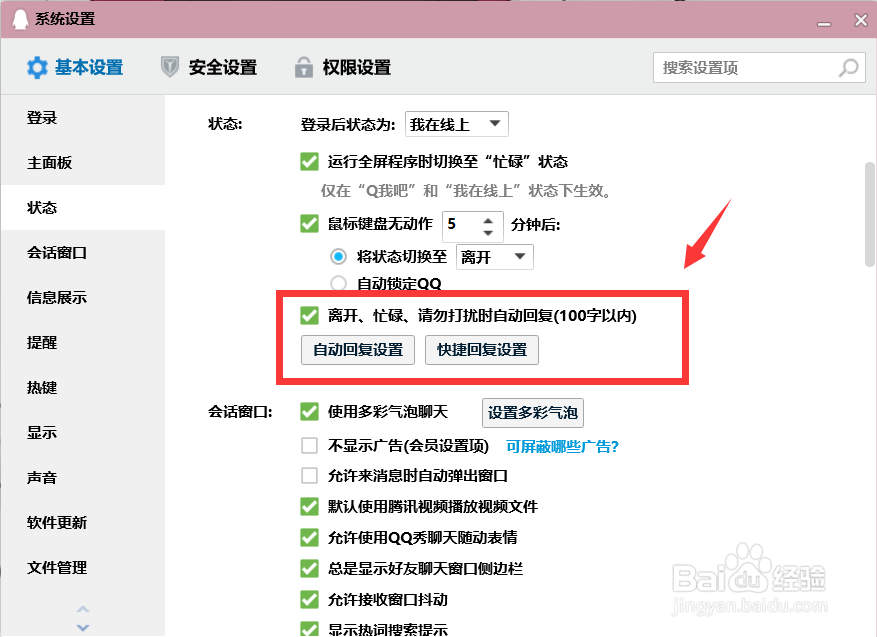Screen dimensions: 877x637
Task: Switch to the 声音 settings section
Action: point(41,478)
